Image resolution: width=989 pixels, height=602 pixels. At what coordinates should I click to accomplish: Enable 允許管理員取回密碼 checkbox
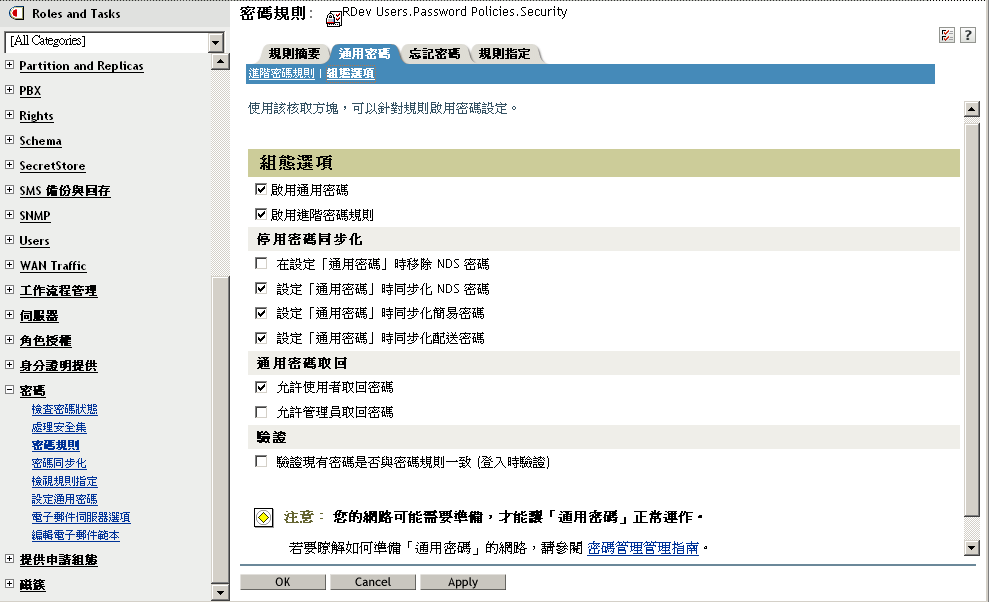[x=261, y=412]
